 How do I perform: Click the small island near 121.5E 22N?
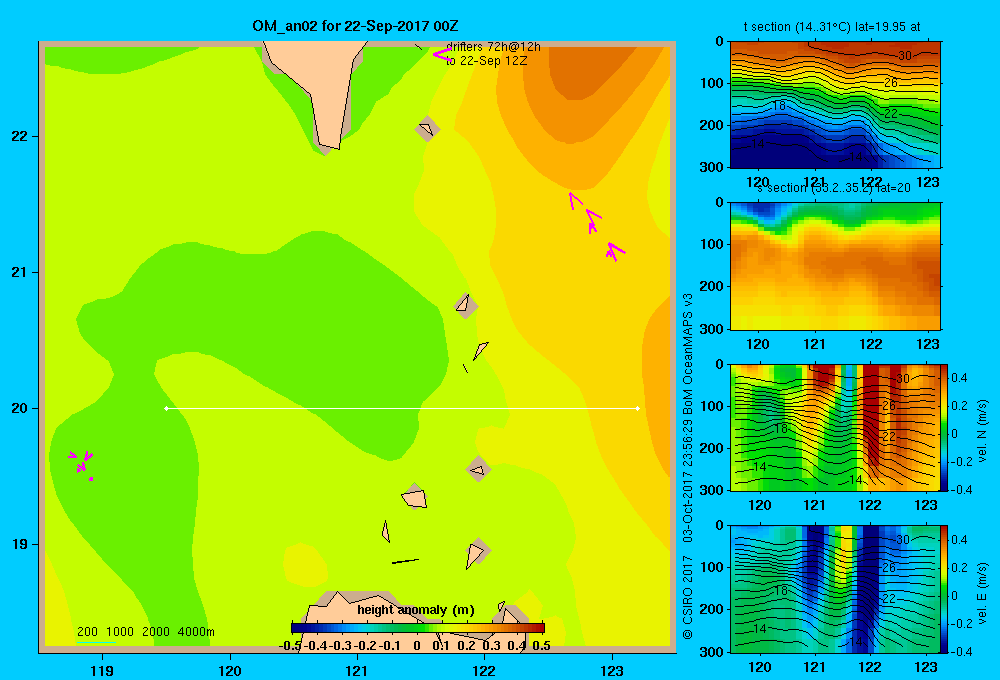[x=427, y=129]
